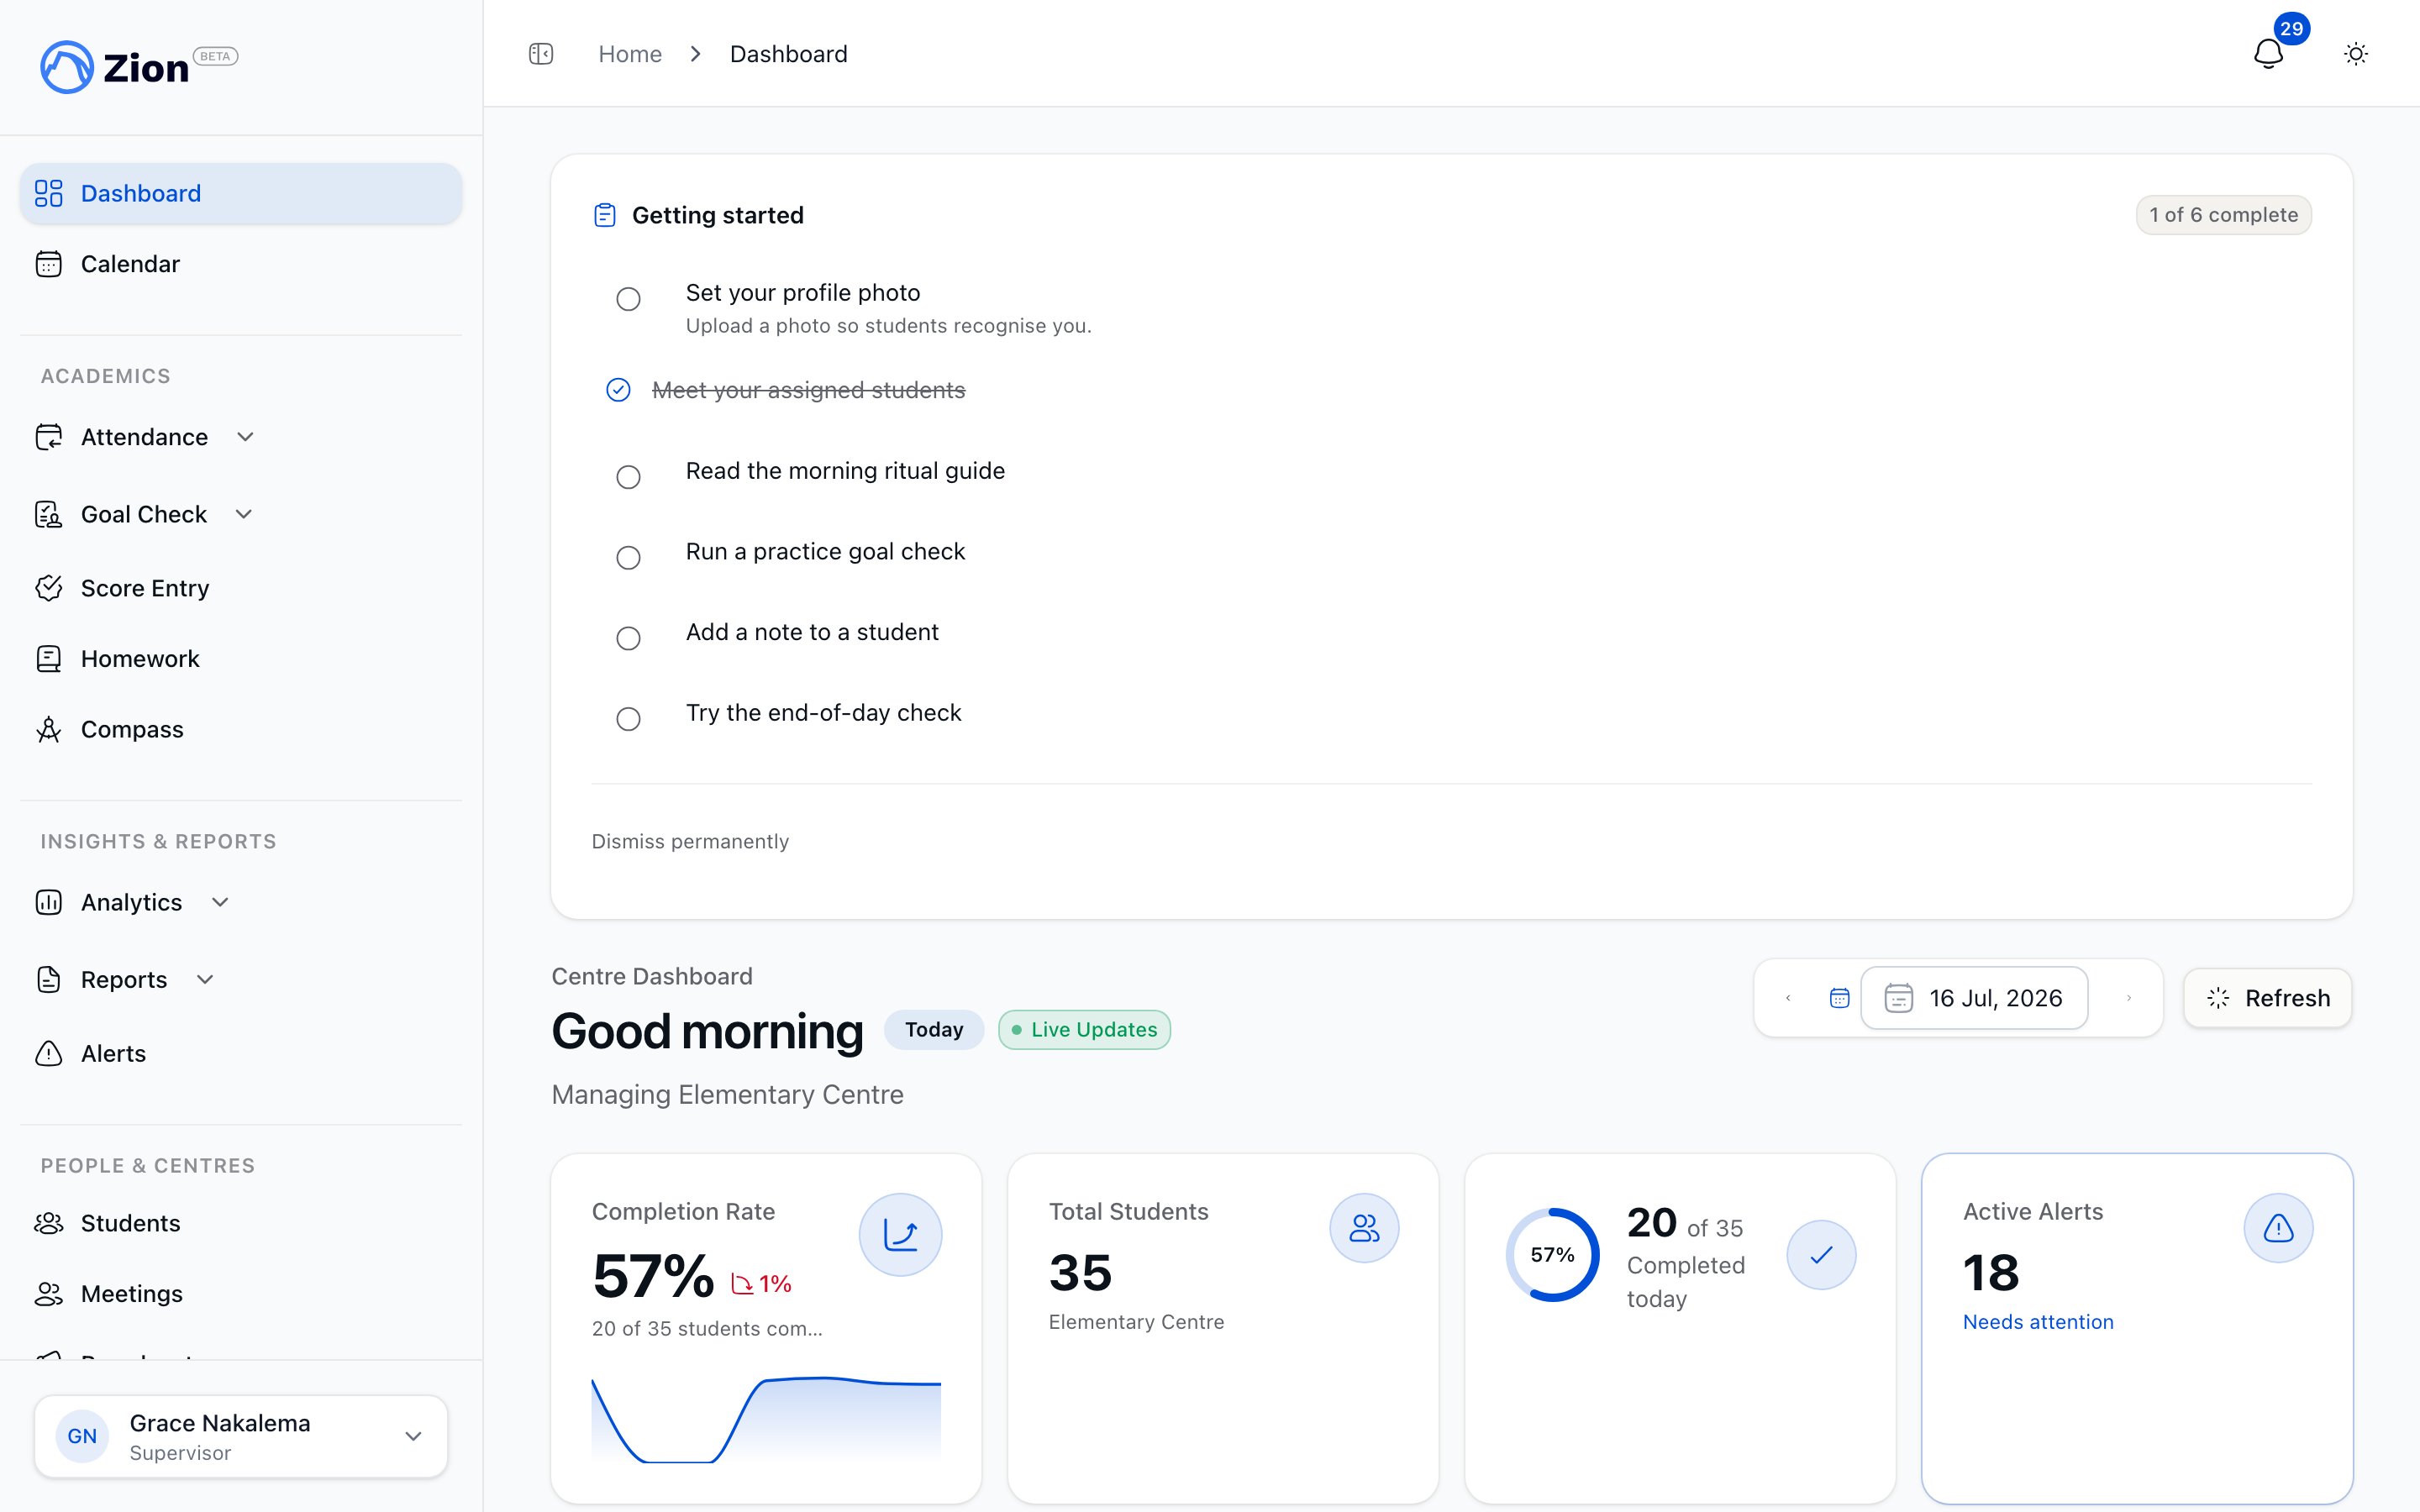Check off Run a practice goal check
2420x1512 pixels.
[628, 558]
